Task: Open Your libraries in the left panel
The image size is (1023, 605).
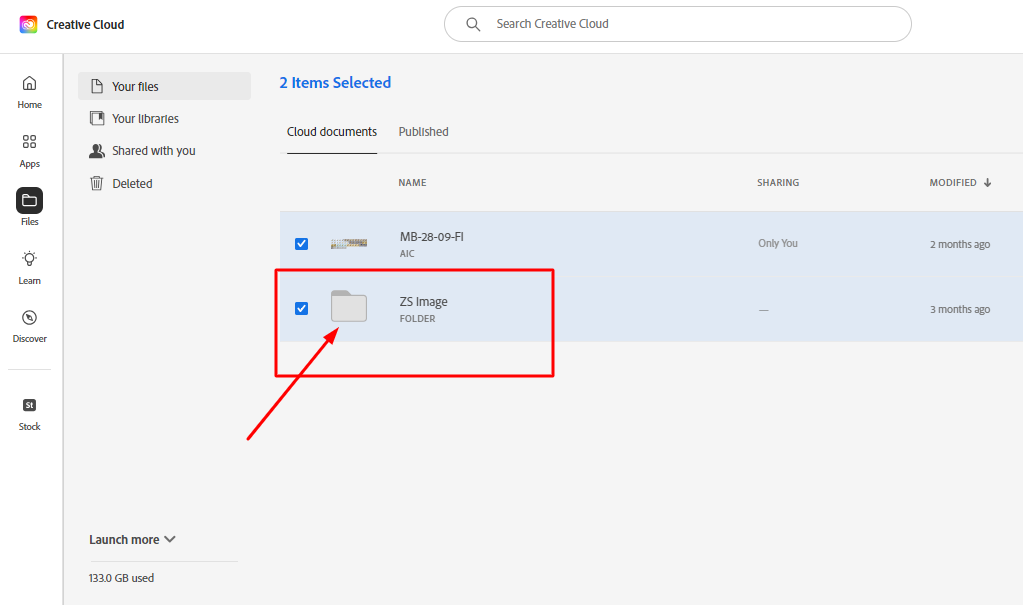Action: tap(145, 119)
